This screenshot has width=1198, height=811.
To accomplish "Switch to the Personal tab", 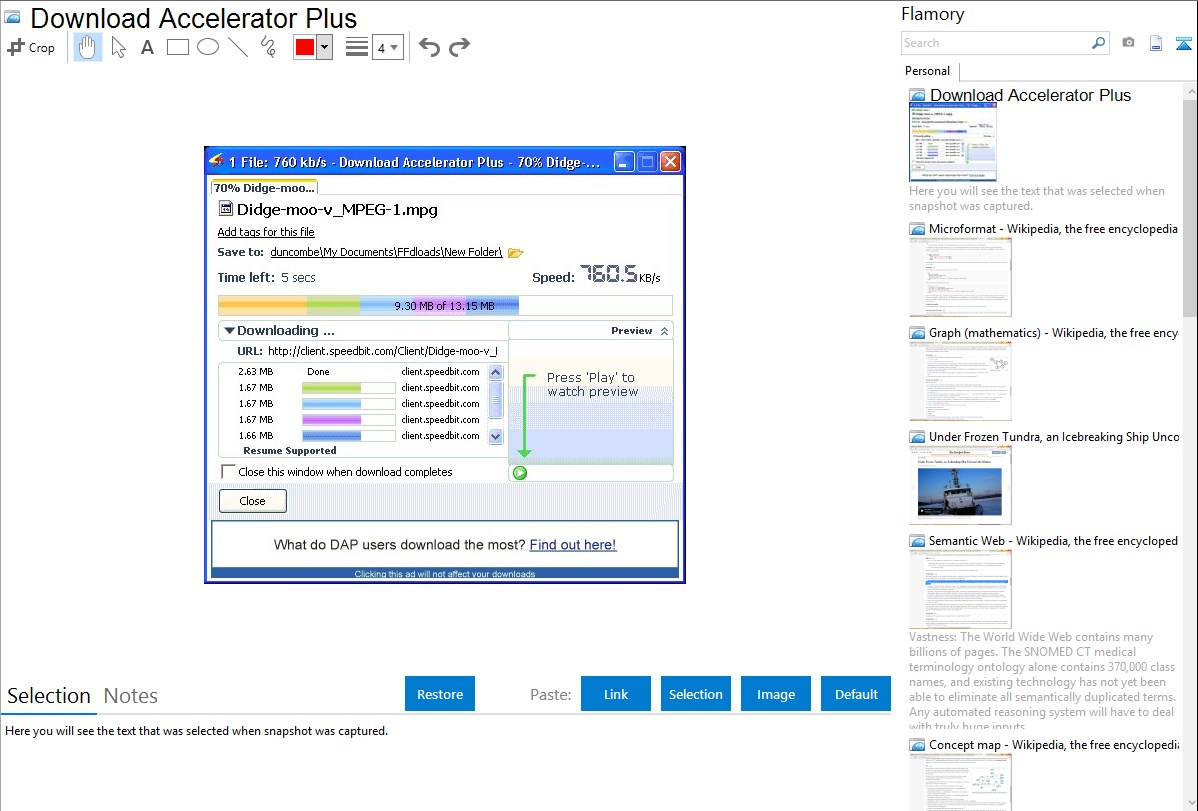I will pyautogui.click(x=928, y=70).
